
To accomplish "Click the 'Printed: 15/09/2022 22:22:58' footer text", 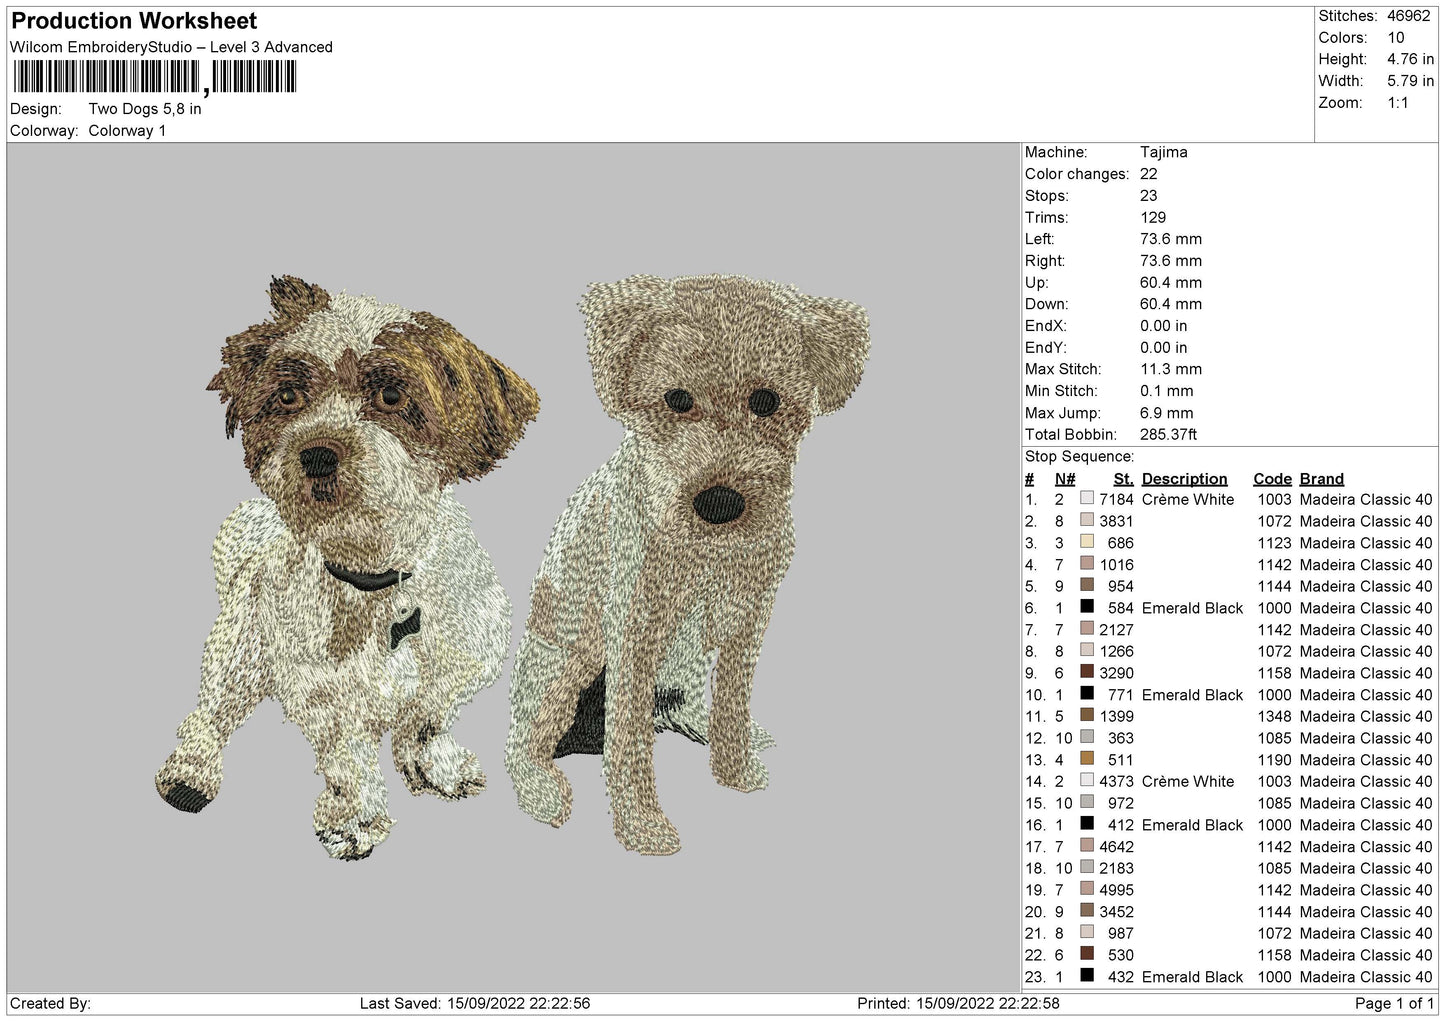I will point(958,1003).
